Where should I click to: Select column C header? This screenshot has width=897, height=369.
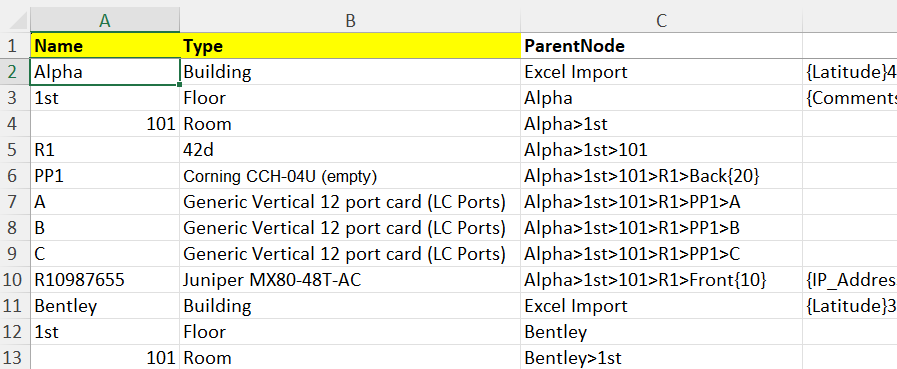tap(661, 20)
